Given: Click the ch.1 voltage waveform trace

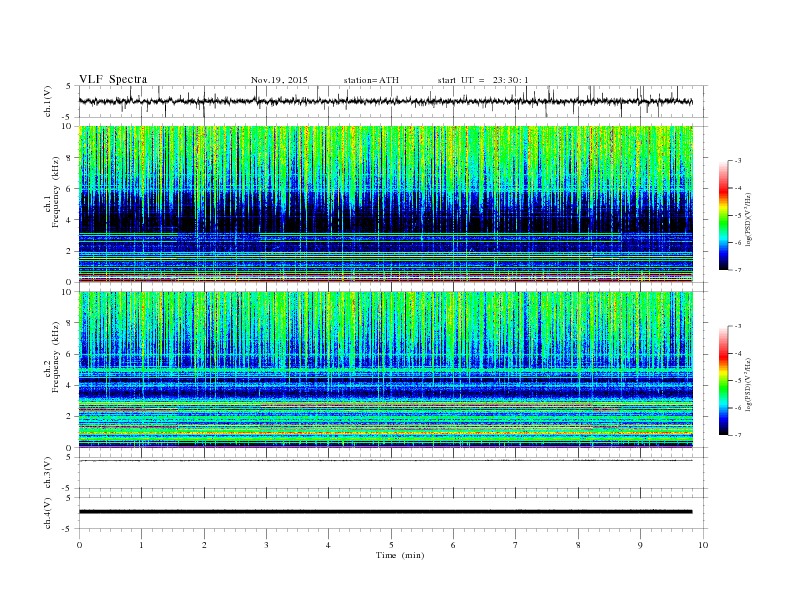Looking at the screenshot, I should (385, 101).
